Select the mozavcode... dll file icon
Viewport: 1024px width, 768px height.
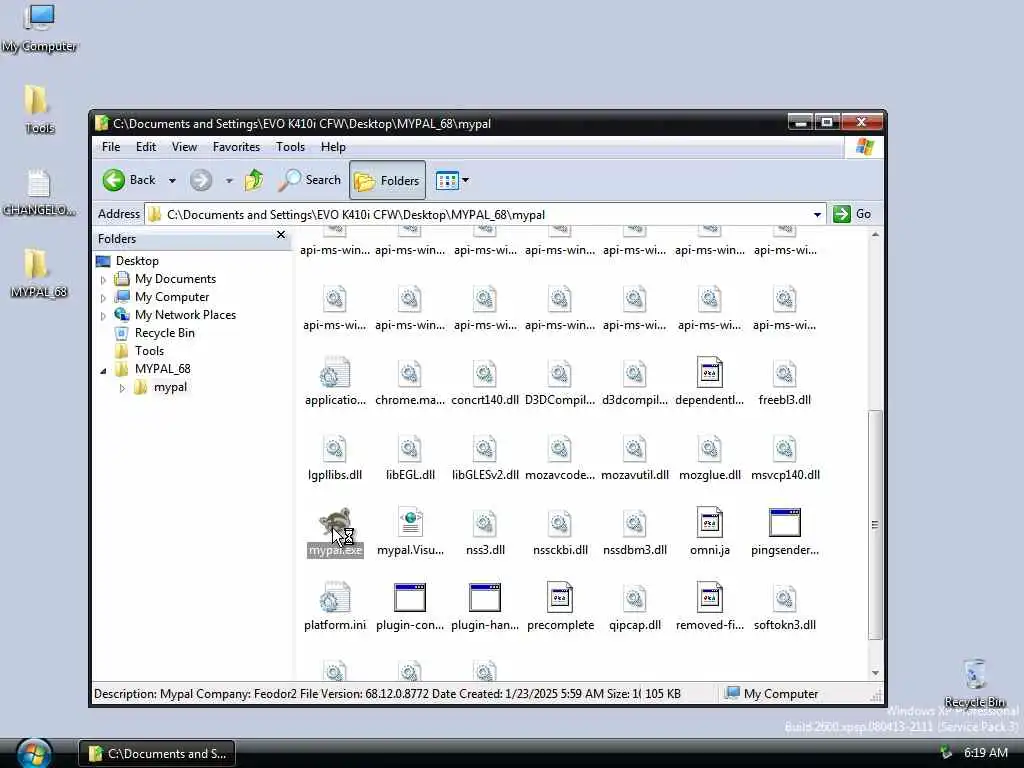click(x=560, y=448)
